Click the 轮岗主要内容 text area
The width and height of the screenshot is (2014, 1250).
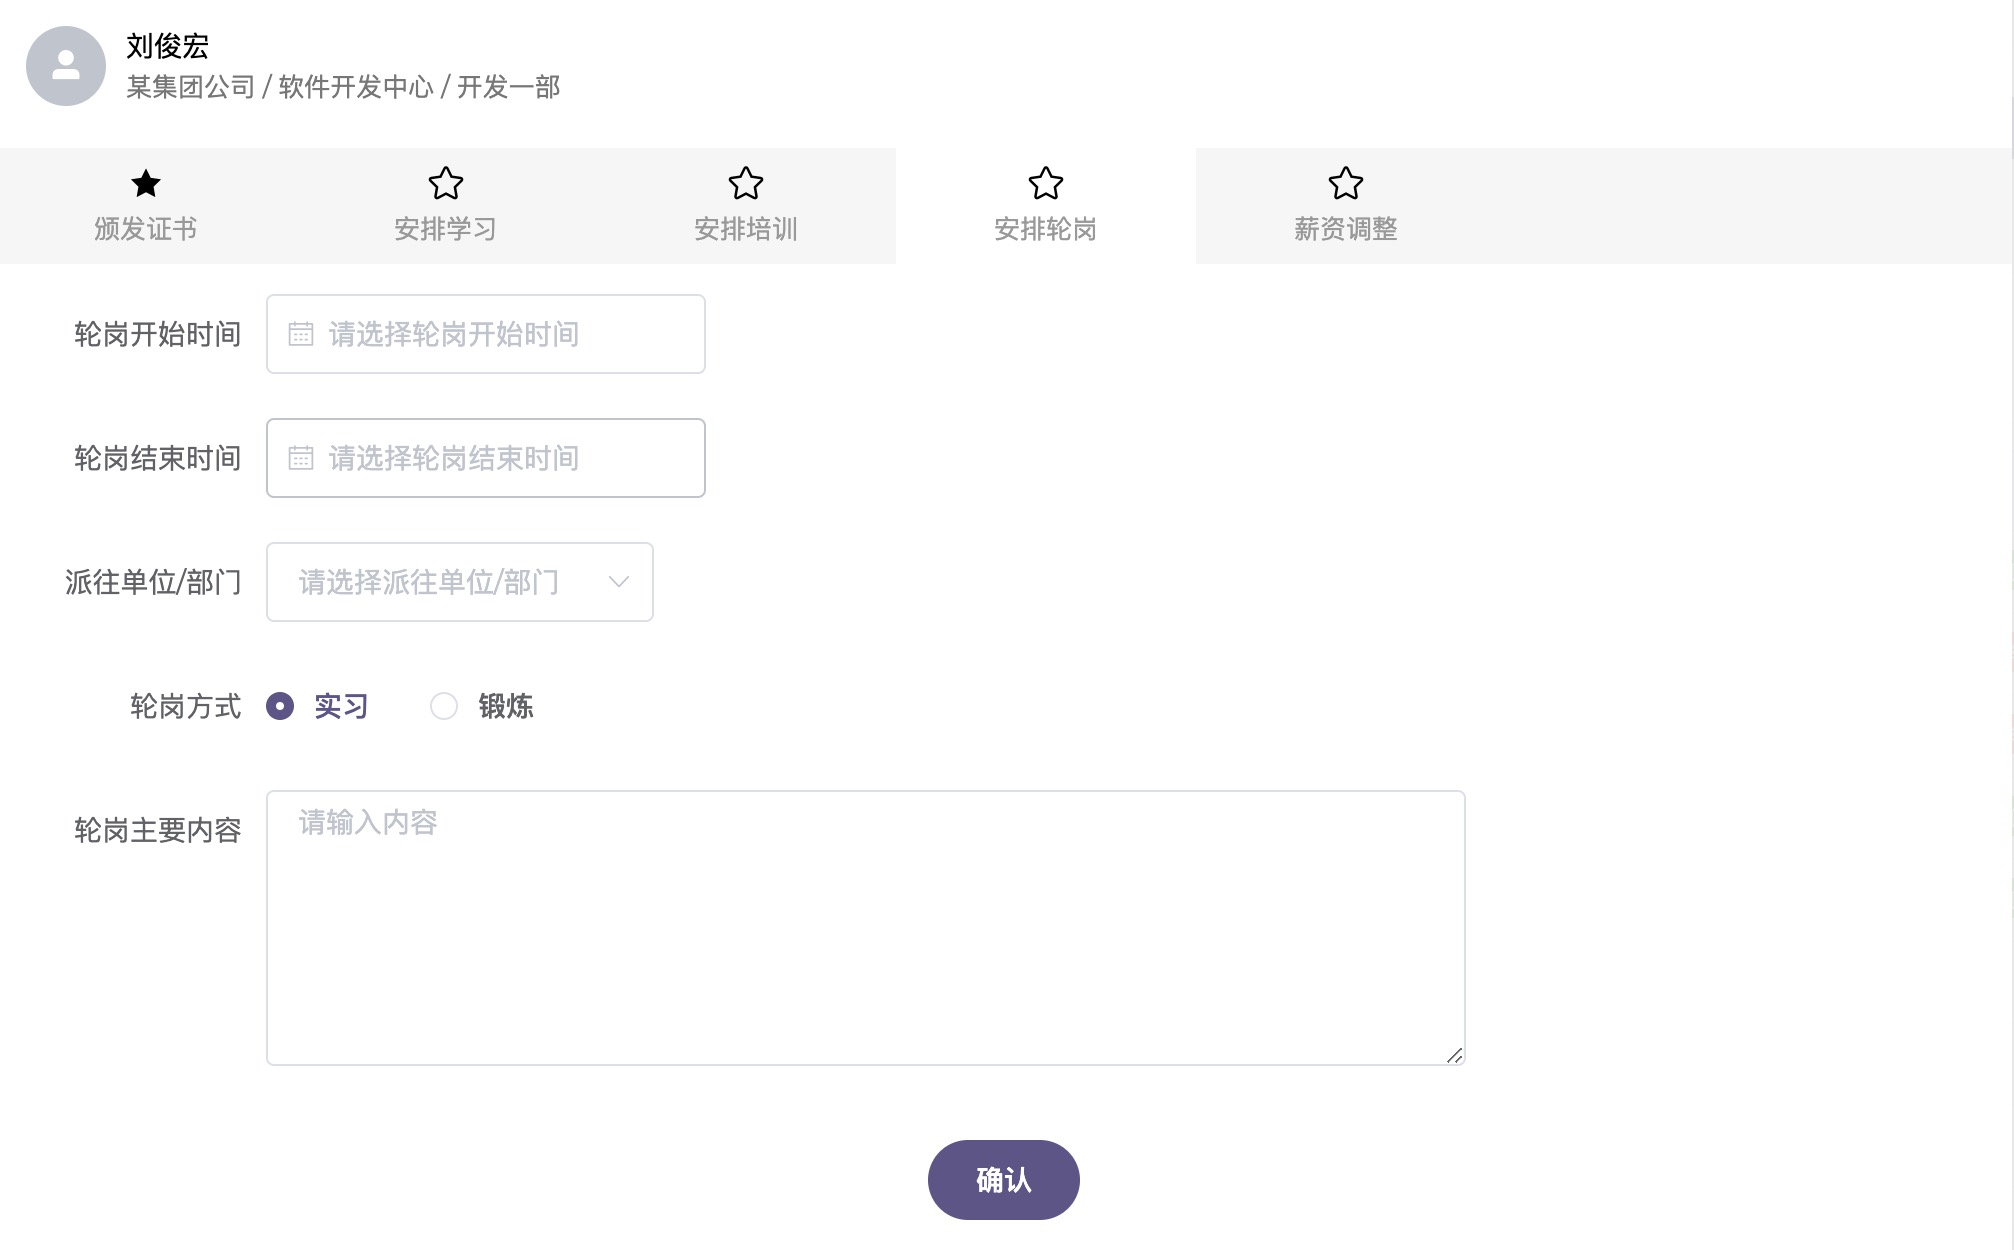click(865, 928)
